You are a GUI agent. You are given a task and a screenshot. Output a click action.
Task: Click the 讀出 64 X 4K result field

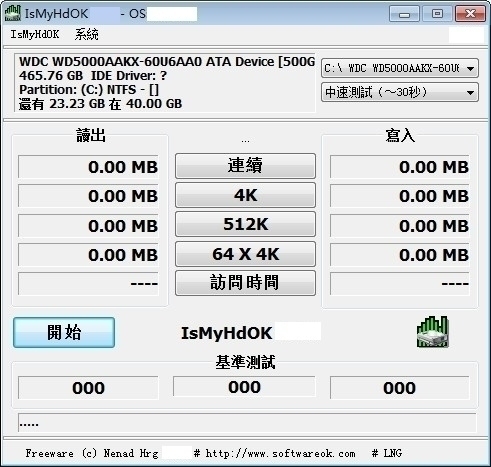[88, 255]
